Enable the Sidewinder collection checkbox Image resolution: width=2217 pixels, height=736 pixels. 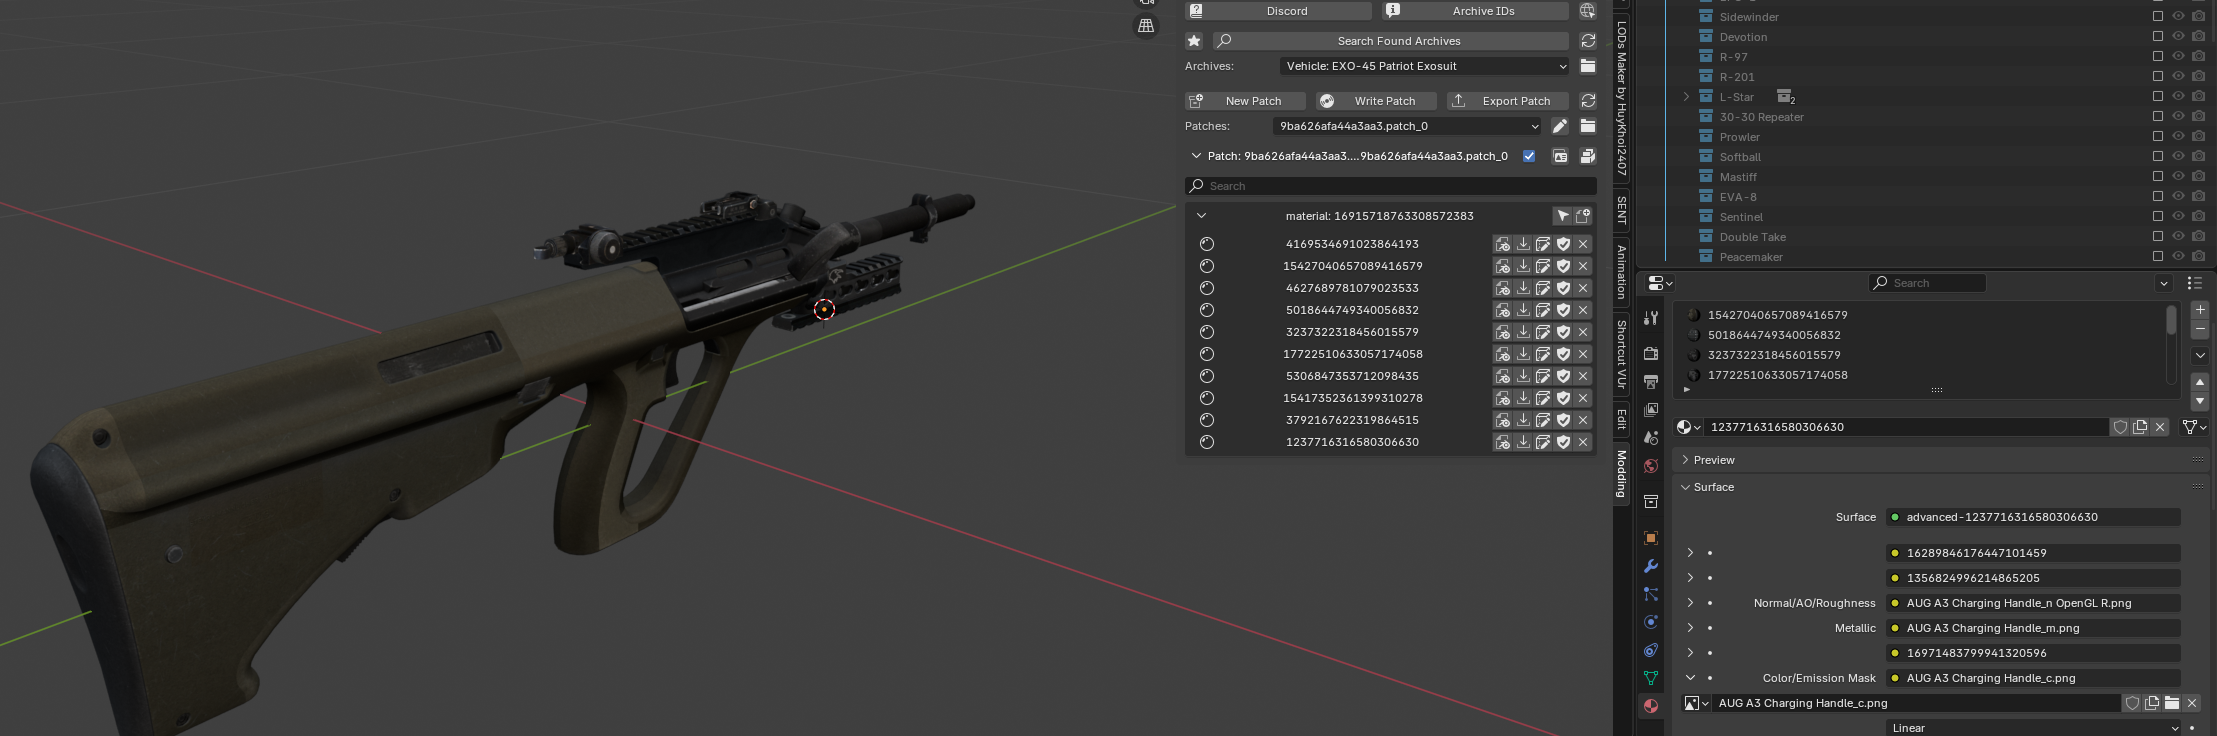tap(2158, 17)
